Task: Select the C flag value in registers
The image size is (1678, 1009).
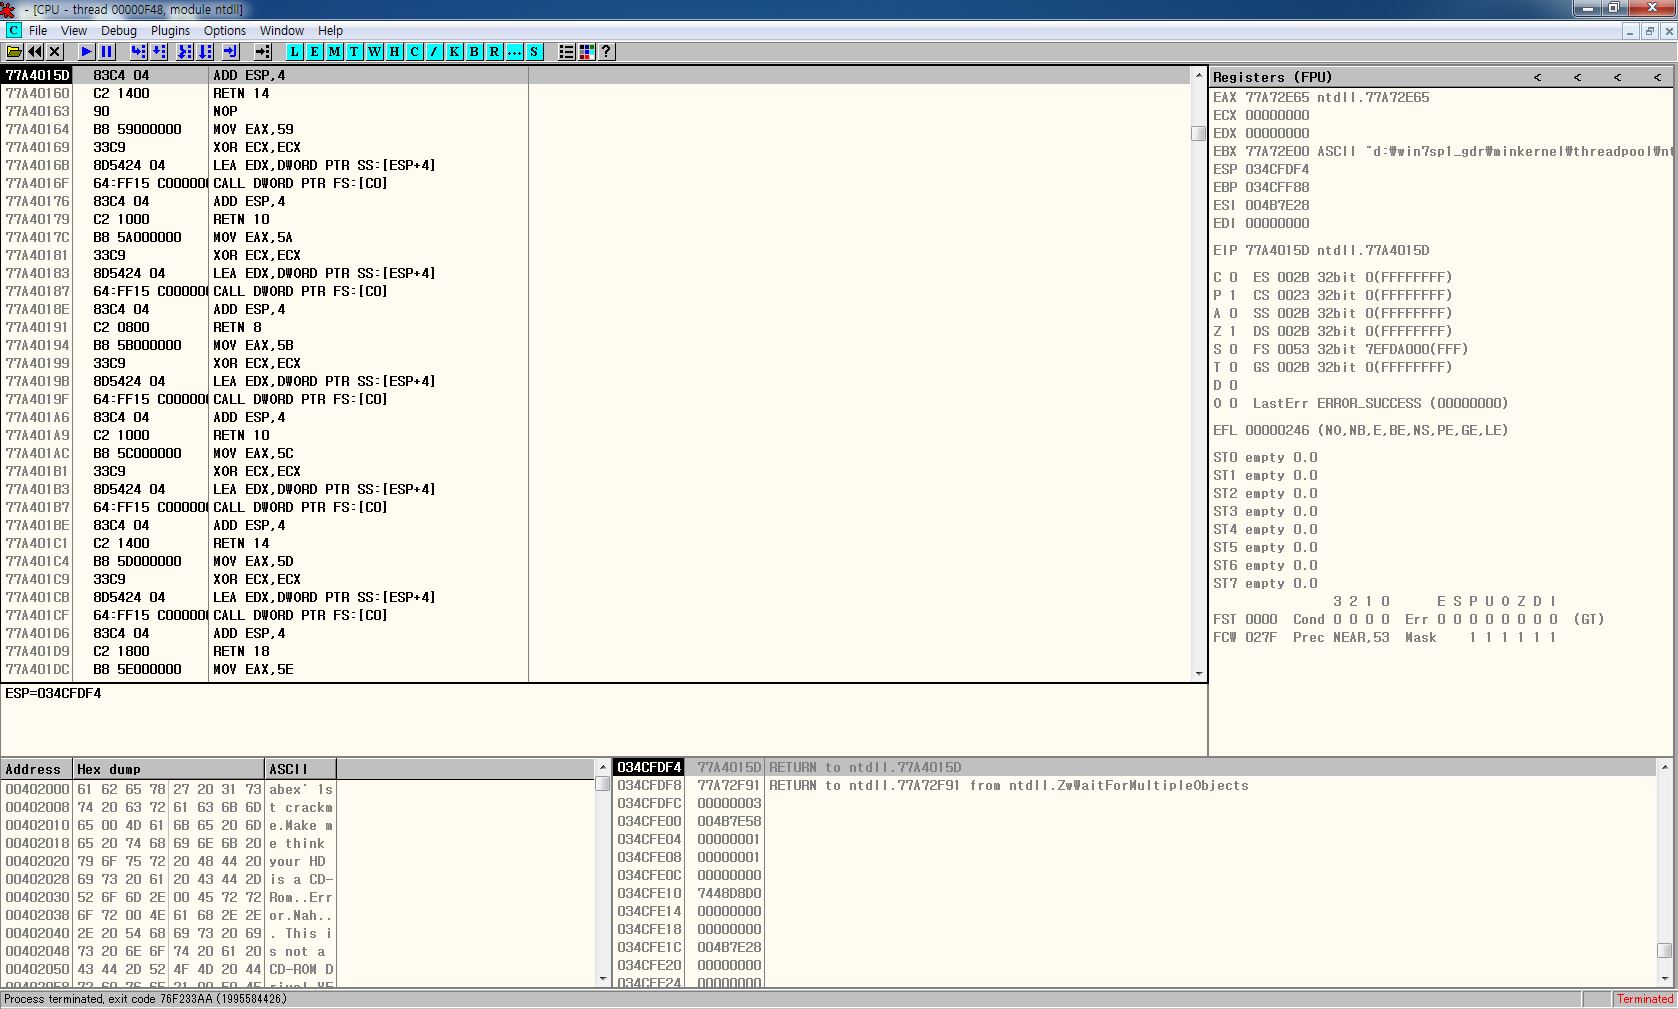Action: 1233,277
